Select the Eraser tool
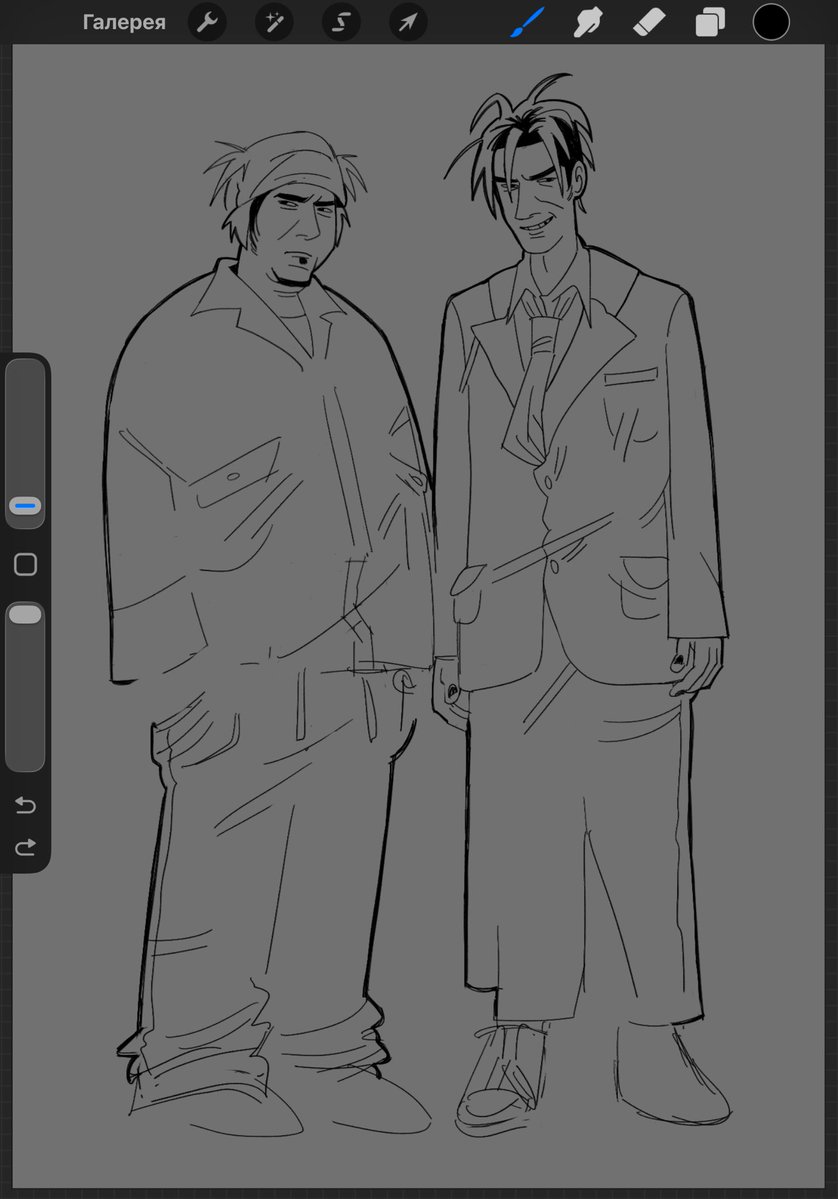Screen dimensions: 838x1199 pyautogui.click(x=649, y=22)
